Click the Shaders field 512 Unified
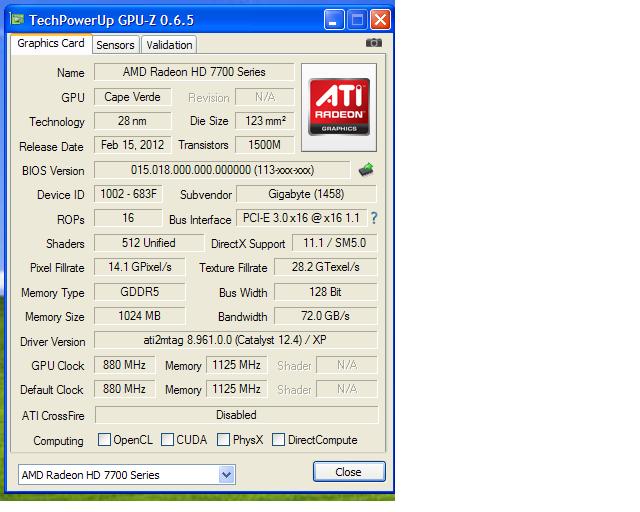This screenshot has height=512, width=640. tap(149, 243)
